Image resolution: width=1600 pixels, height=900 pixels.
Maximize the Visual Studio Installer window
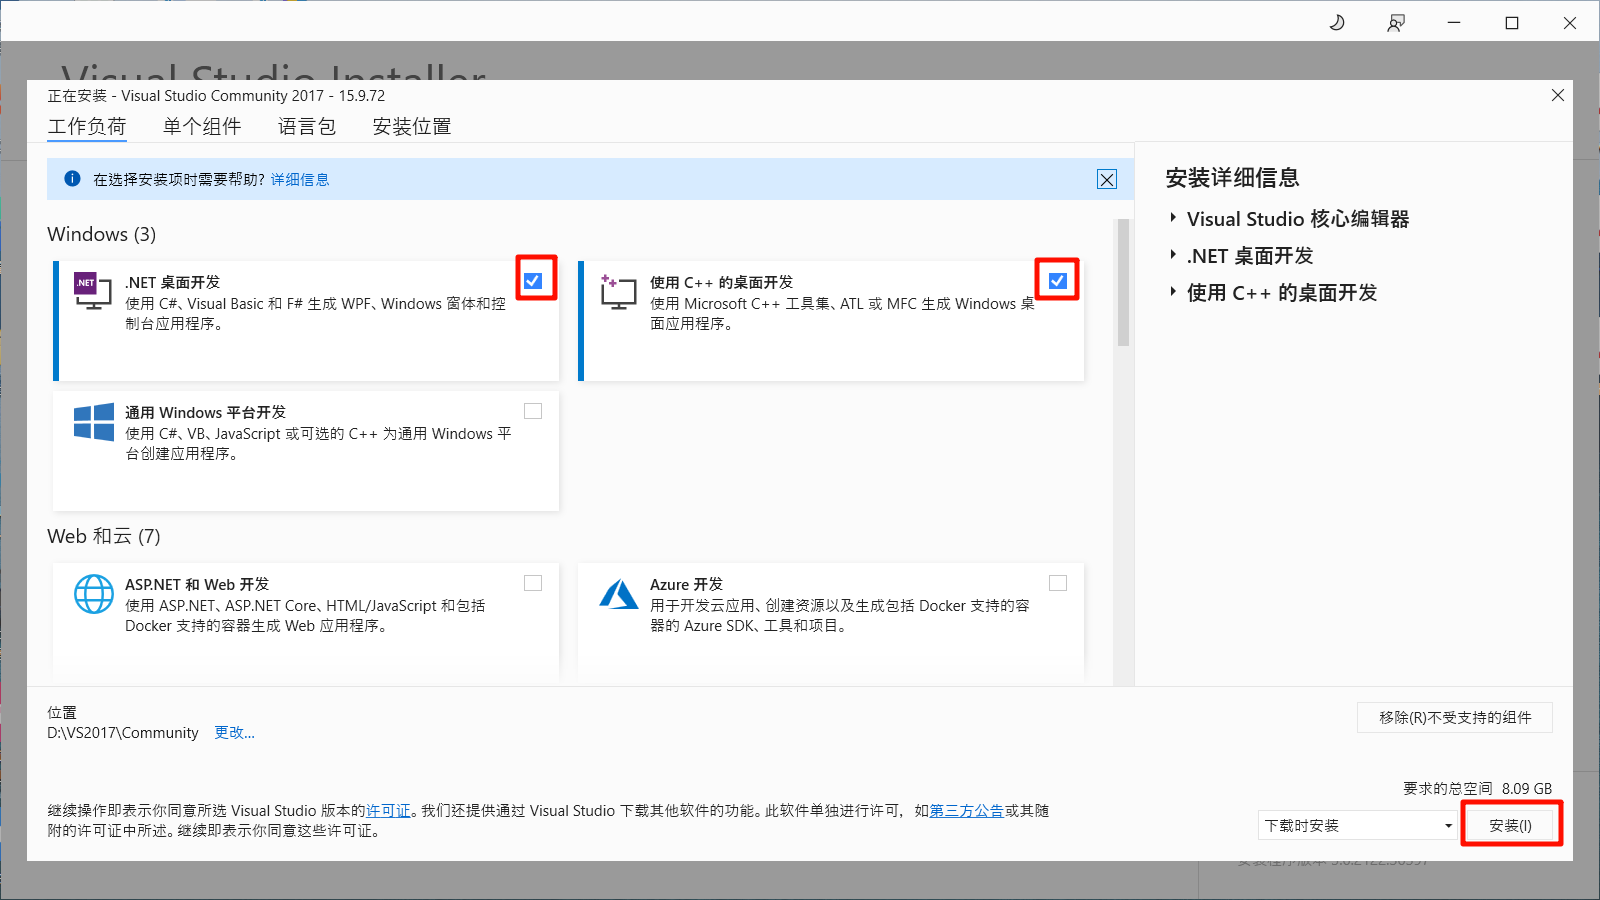[x=1512, y=23]
